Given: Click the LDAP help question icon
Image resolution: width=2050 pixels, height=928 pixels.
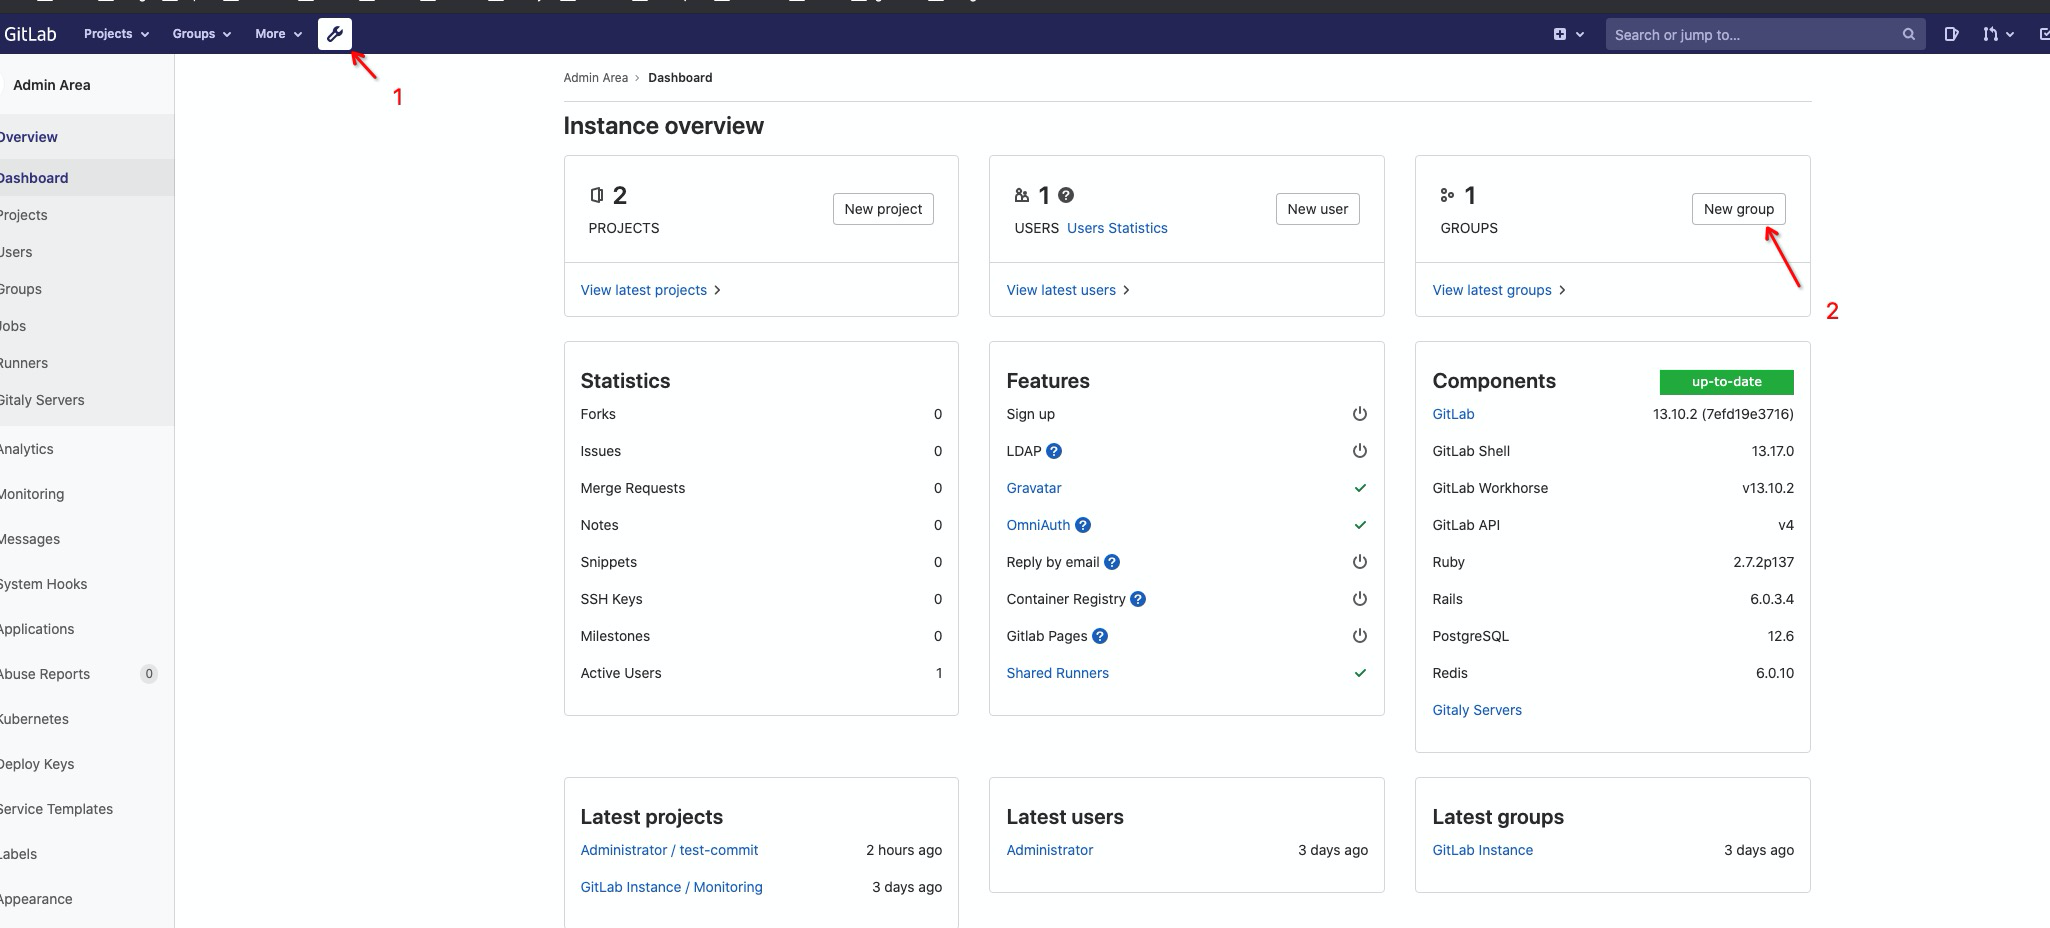Looking at the screenshot, I should pyautogui.click(x=1054, y=451).
